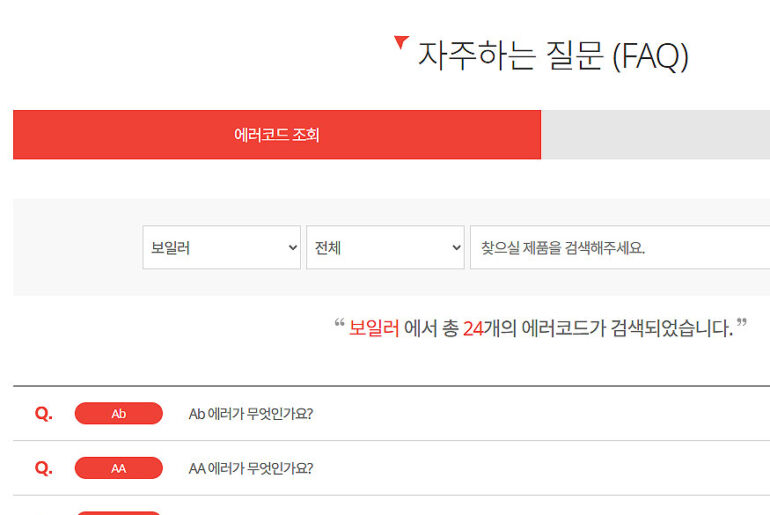The image size is (770, 515).
Task: Click the red 보일러 word in result summary
Action: (x=373, y=328)
